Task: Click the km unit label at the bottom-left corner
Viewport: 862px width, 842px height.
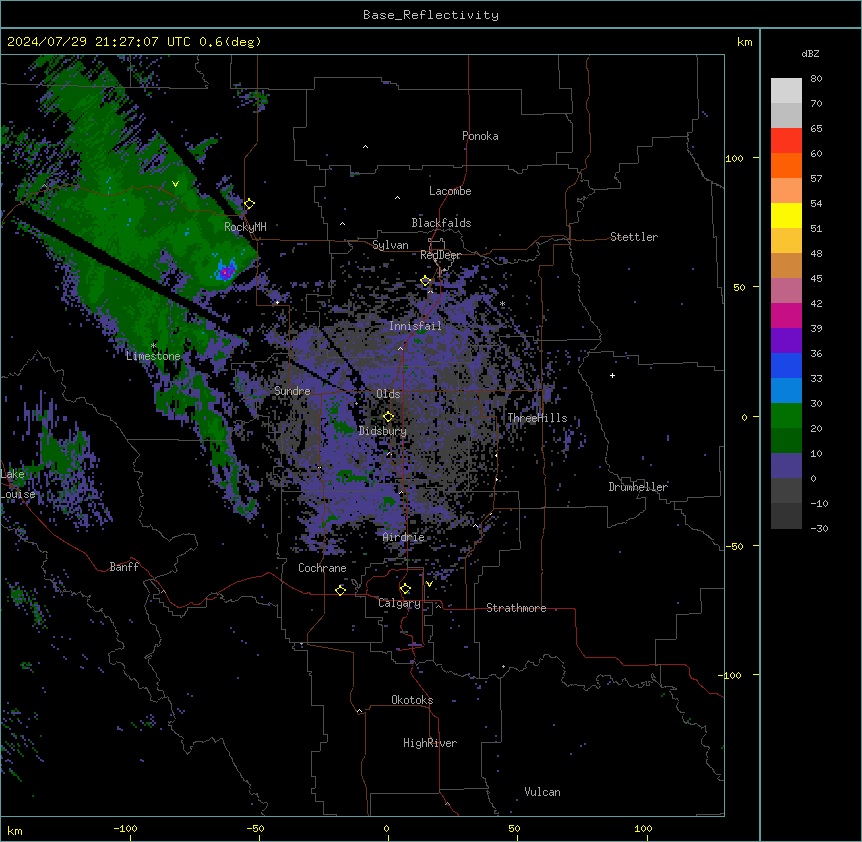Action: point(15,831)
